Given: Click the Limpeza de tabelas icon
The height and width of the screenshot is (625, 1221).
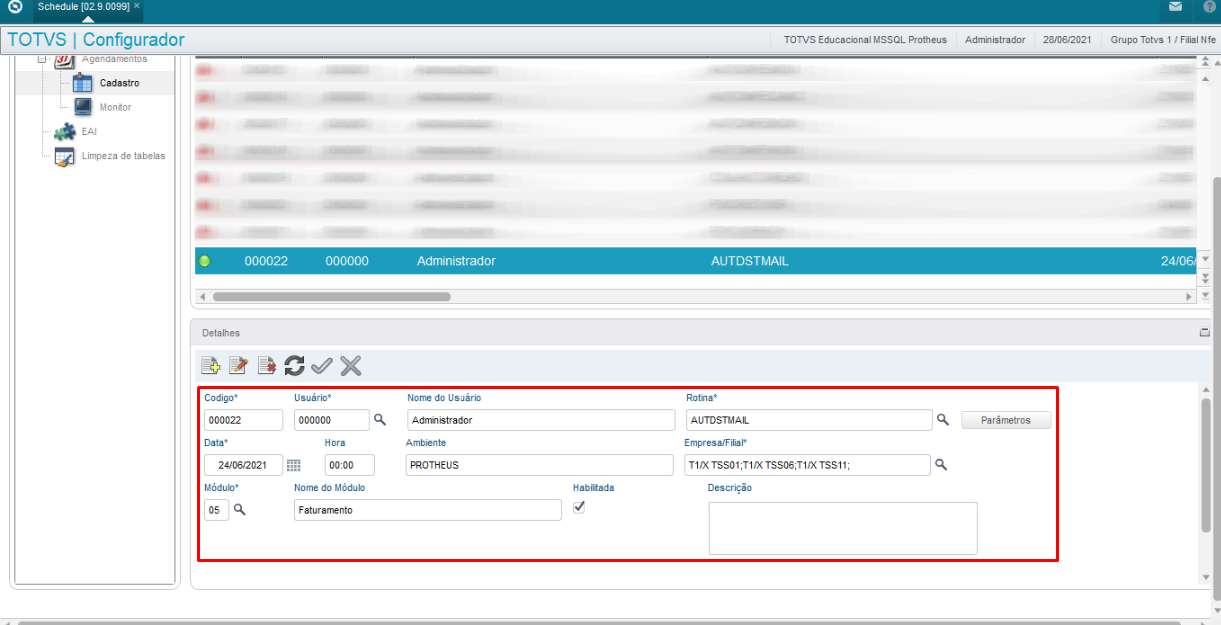Looking at the screenshot, I should click(x=64, y=156).
